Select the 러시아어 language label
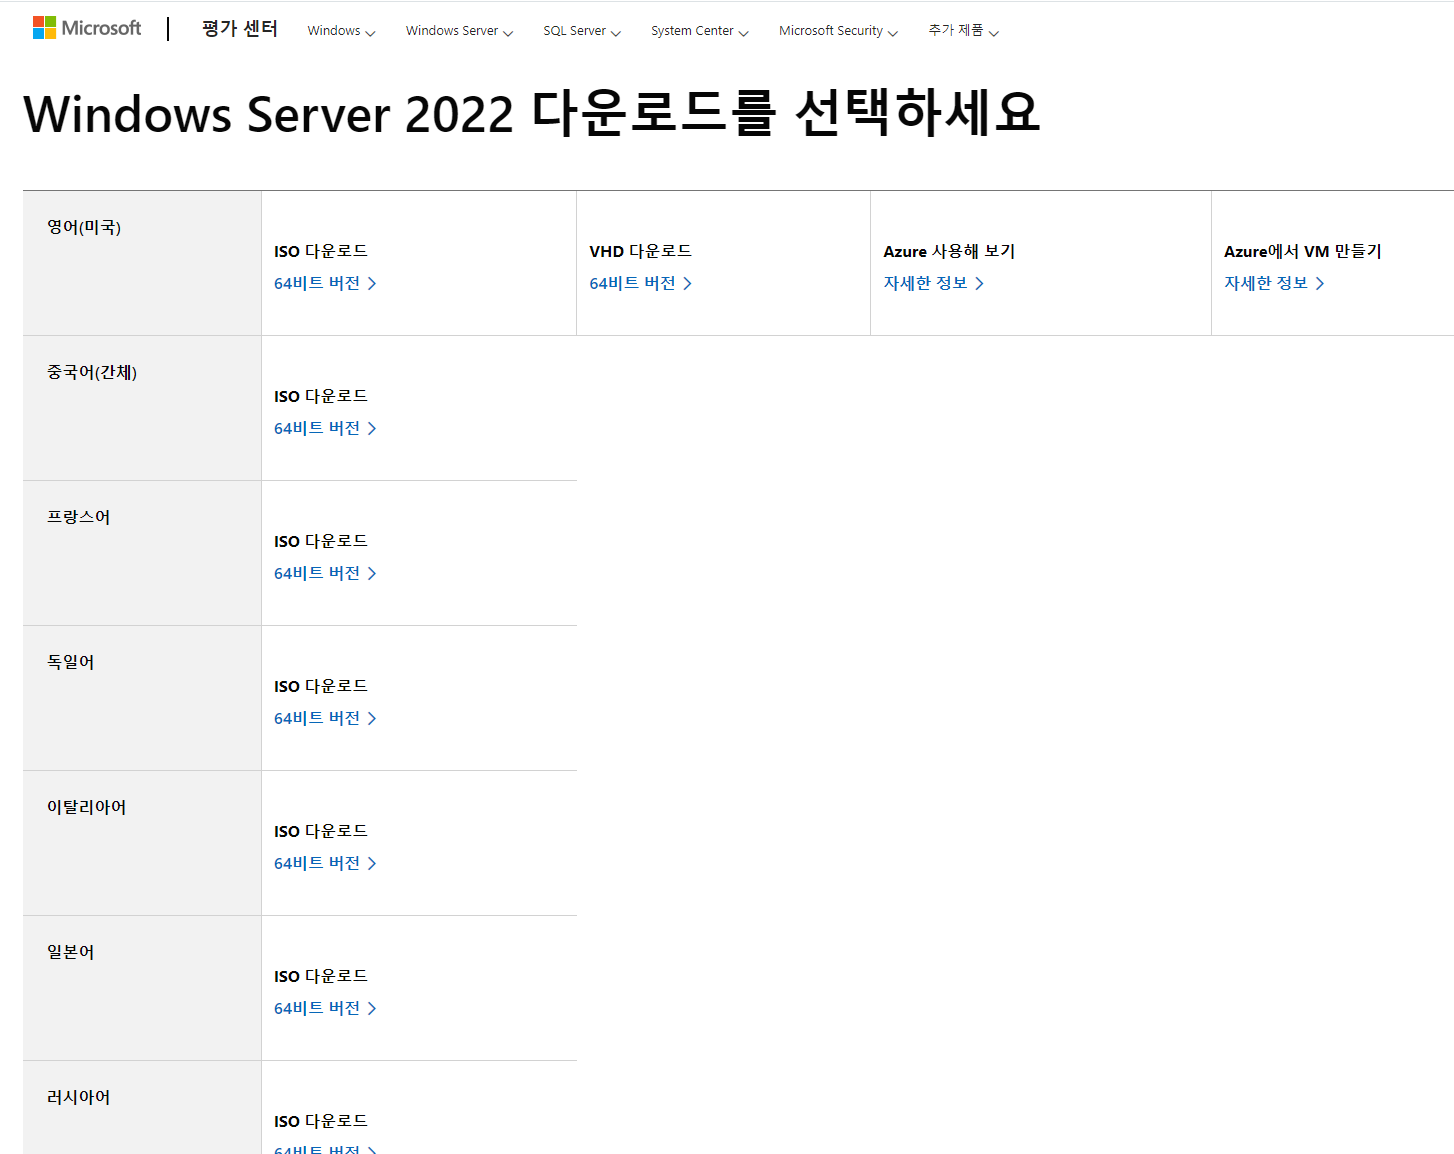Image resolution: width=1454 pixels, height=1154 pixels. 79,1097
